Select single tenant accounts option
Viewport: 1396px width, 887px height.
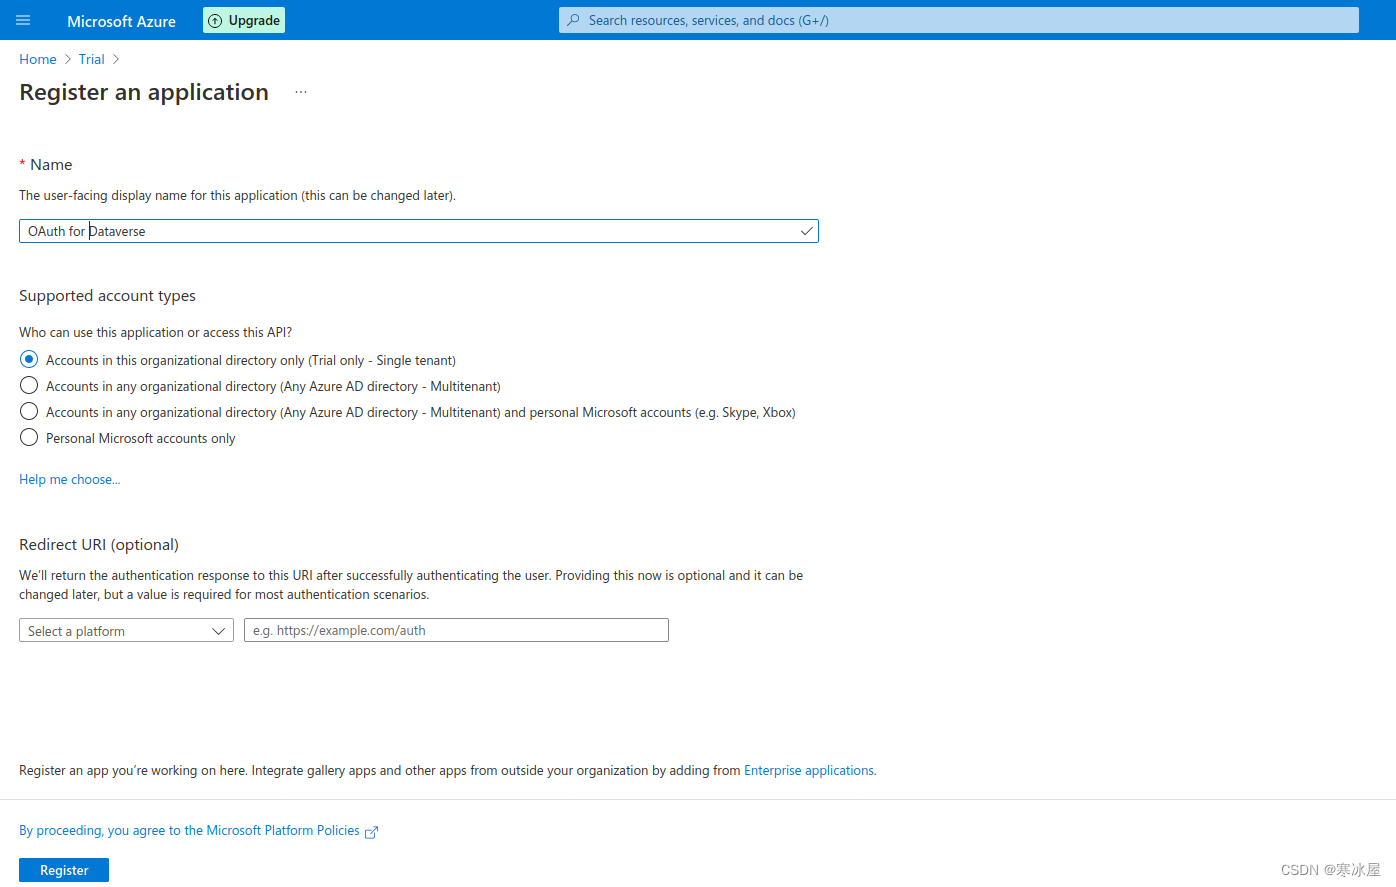click(29, 359)
